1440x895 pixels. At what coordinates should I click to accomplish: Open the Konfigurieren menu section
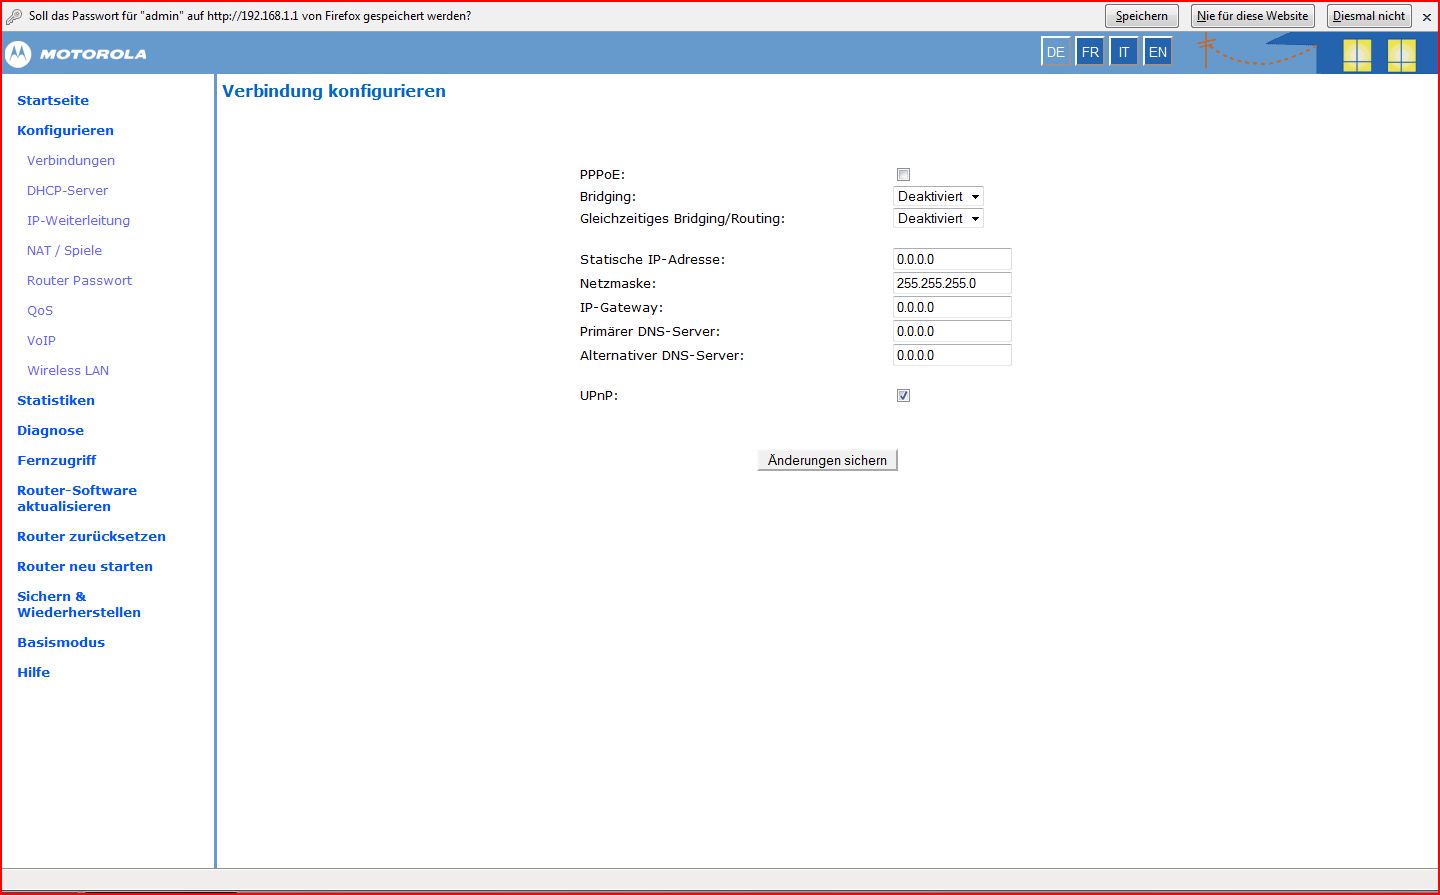click(x=65, y=130)
